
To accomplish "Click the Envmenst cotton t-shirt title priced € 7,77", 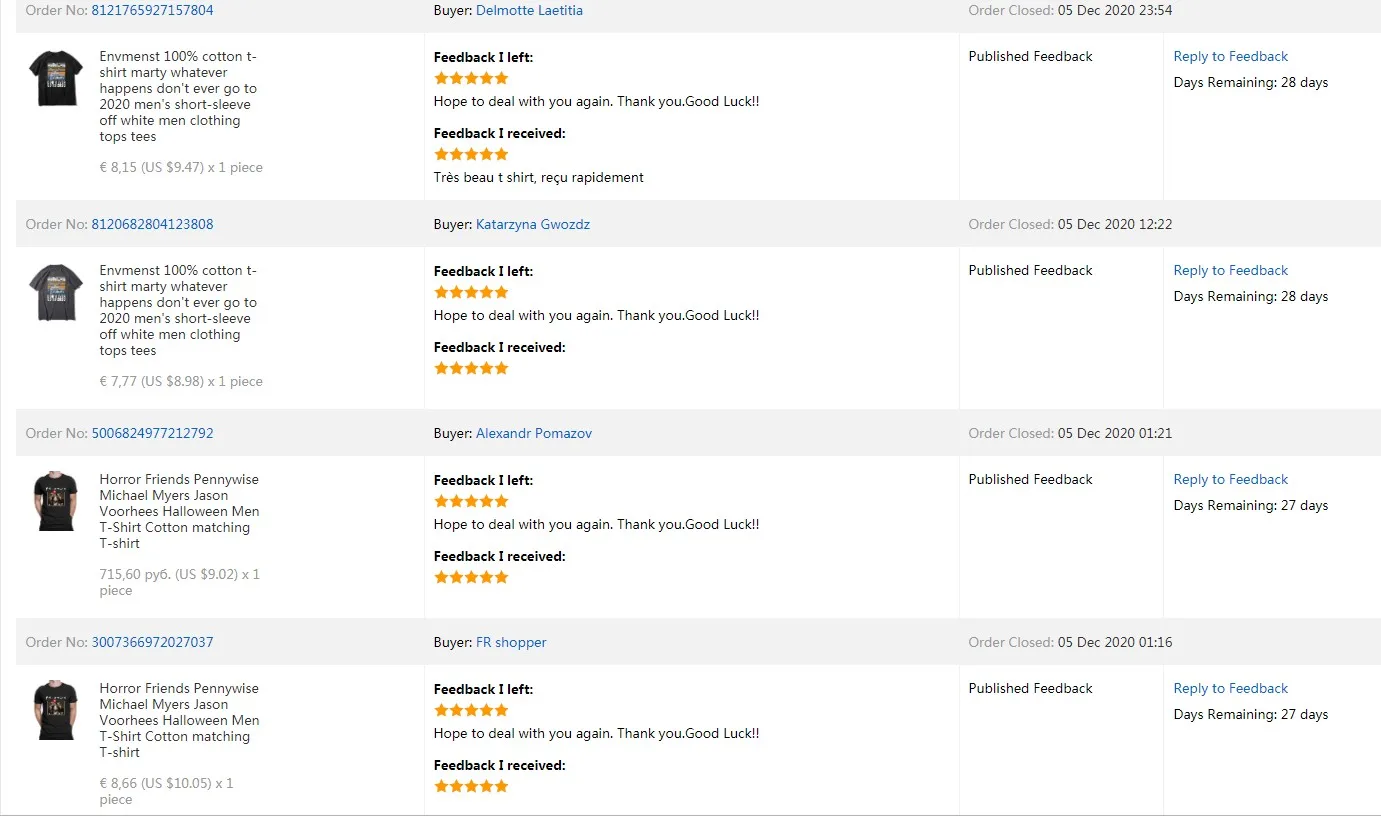I will [178, 310].
